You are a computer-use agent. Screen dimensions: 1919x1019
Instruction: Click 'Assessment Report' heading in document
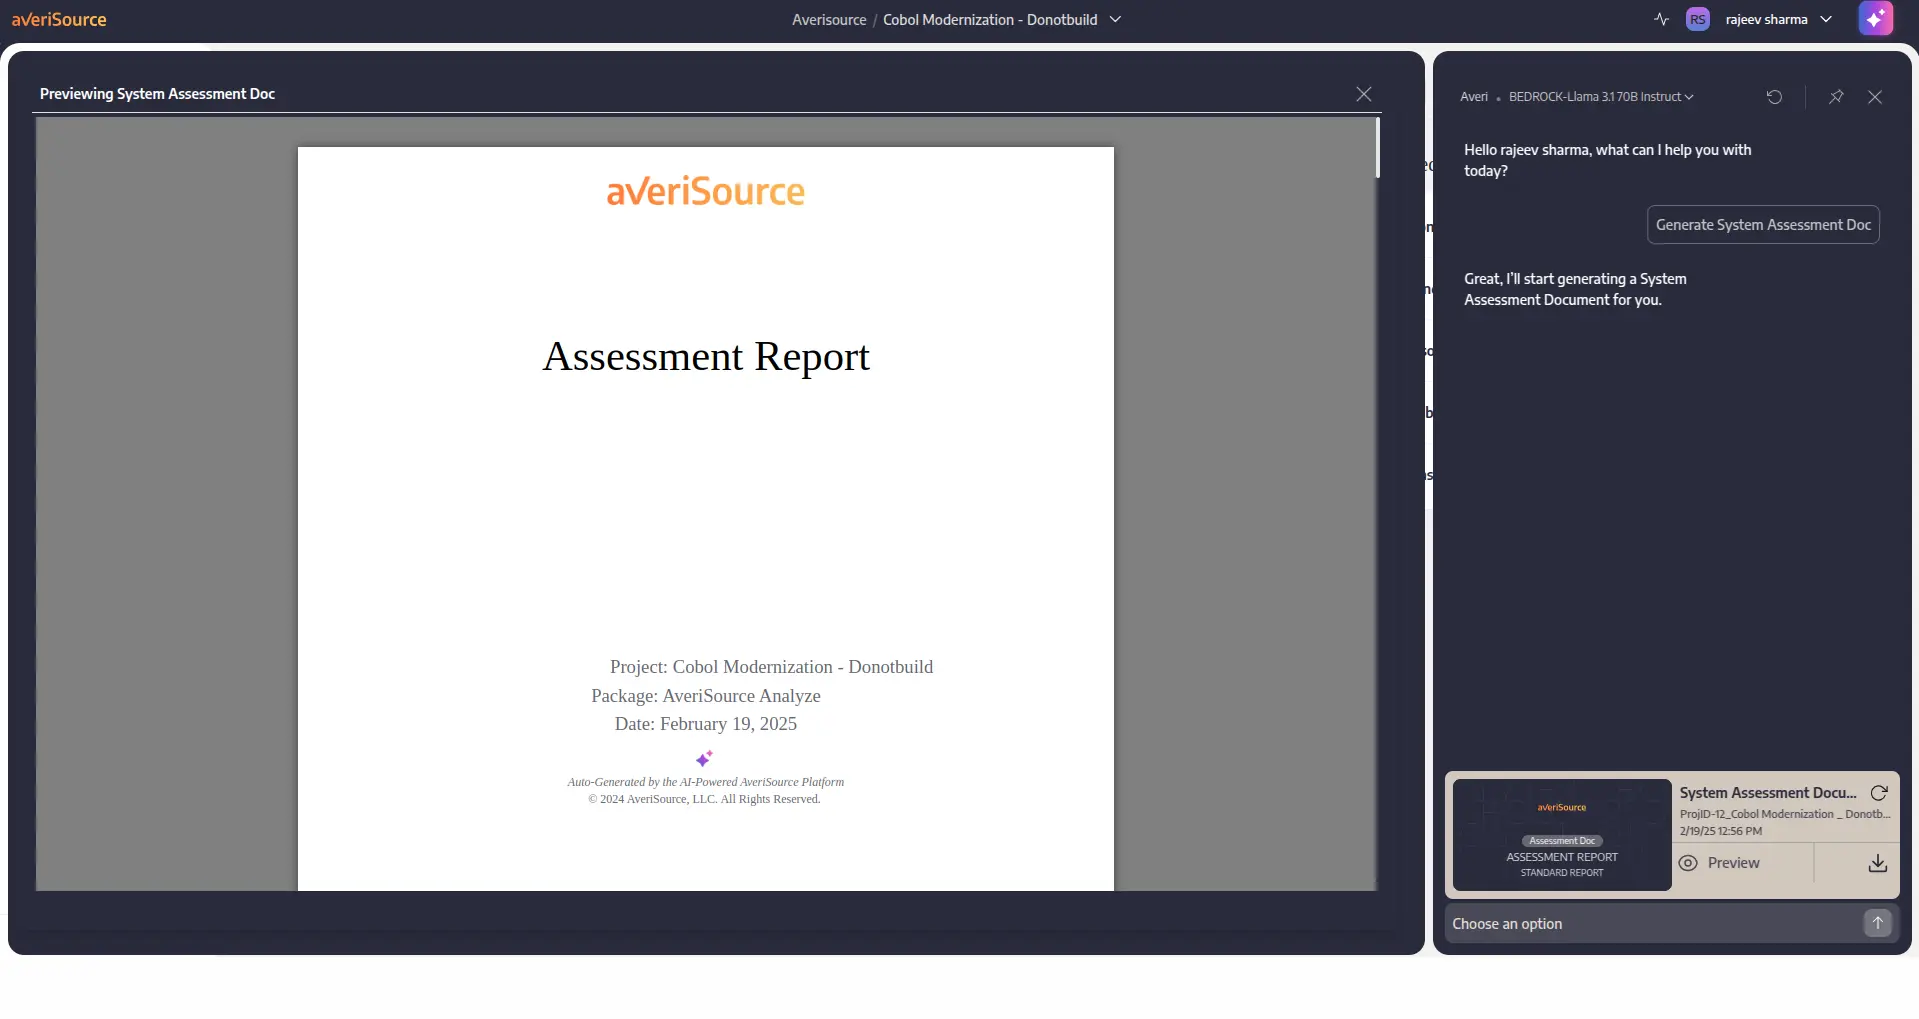tap(706, 357)
